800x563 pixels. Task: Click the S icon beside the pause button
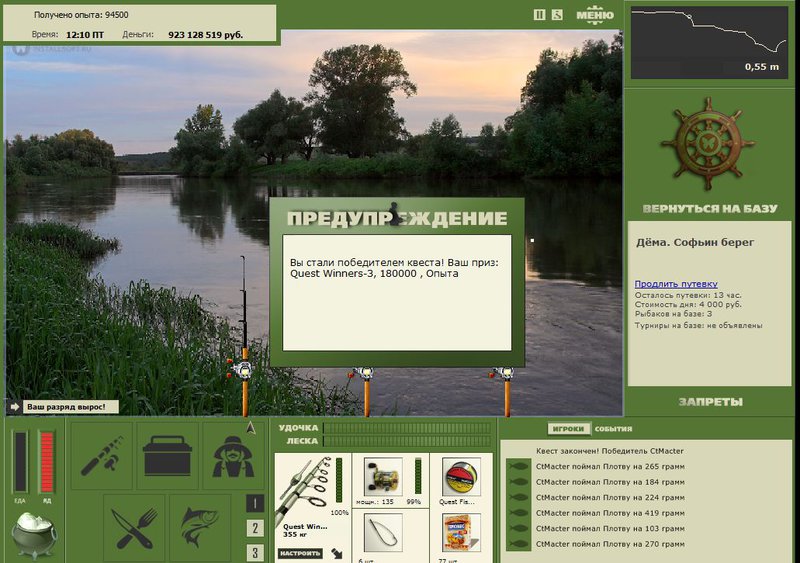[557, 15]
